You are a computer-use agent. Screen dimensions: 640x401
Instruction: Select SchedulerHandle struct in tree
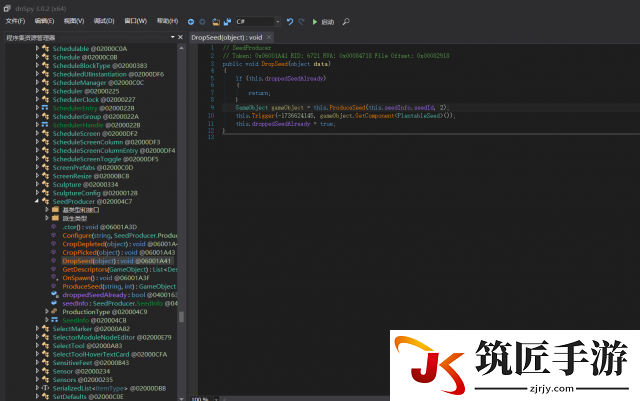click(x=96, y=125)
